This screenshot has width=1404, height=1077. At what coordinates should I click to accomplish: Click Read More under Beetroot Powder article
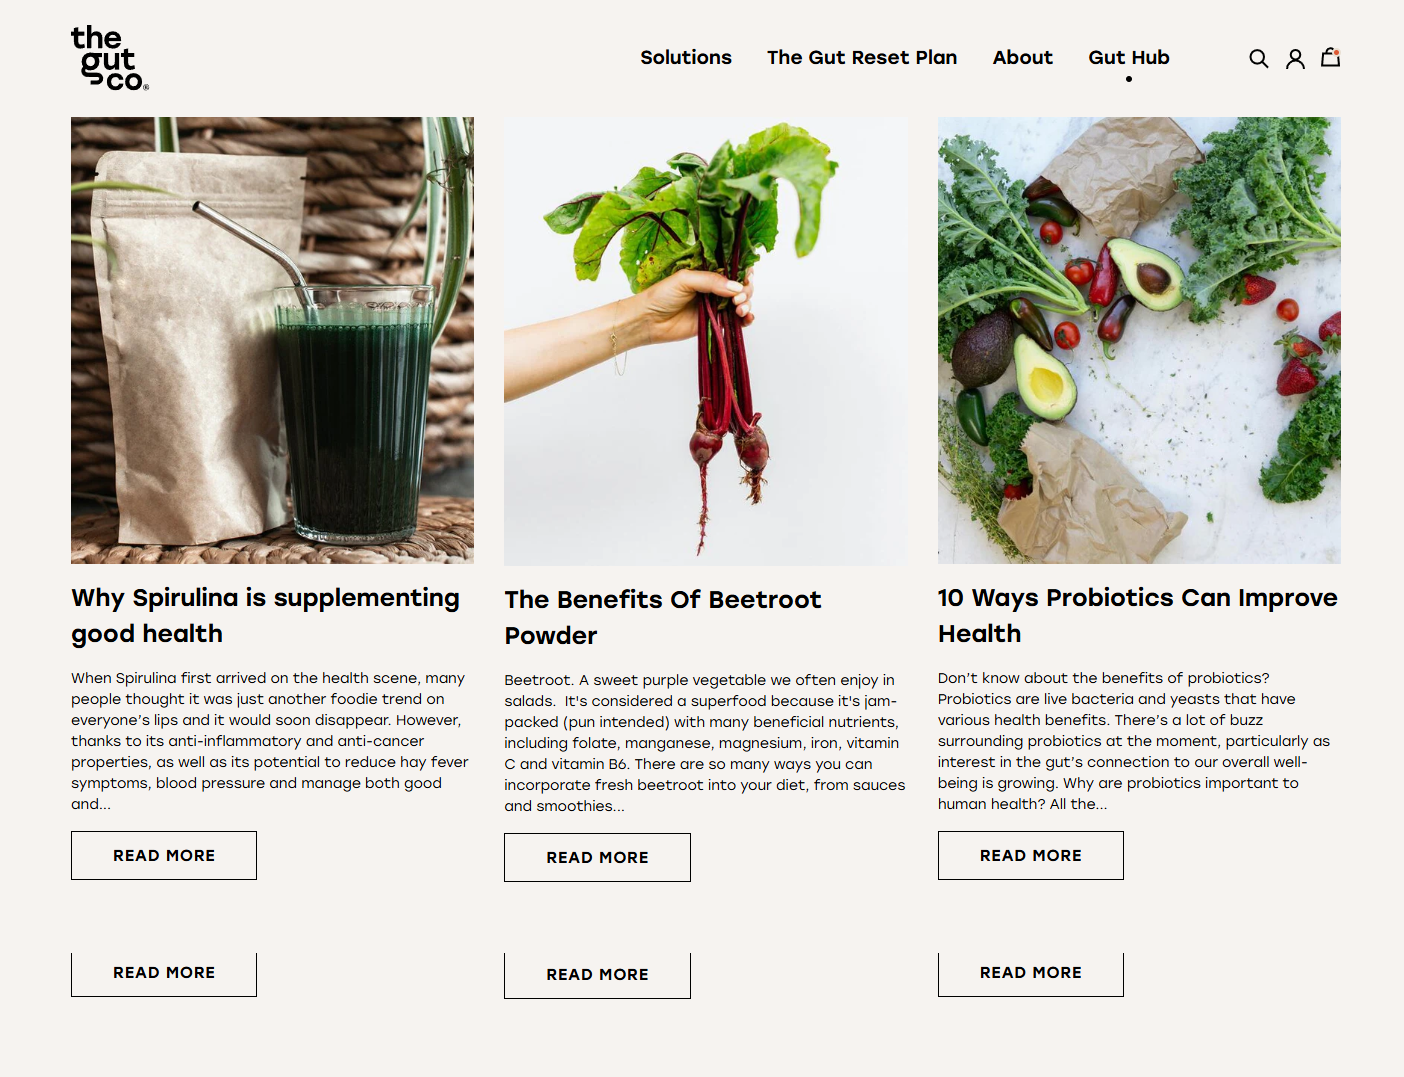tap(597, 858)
